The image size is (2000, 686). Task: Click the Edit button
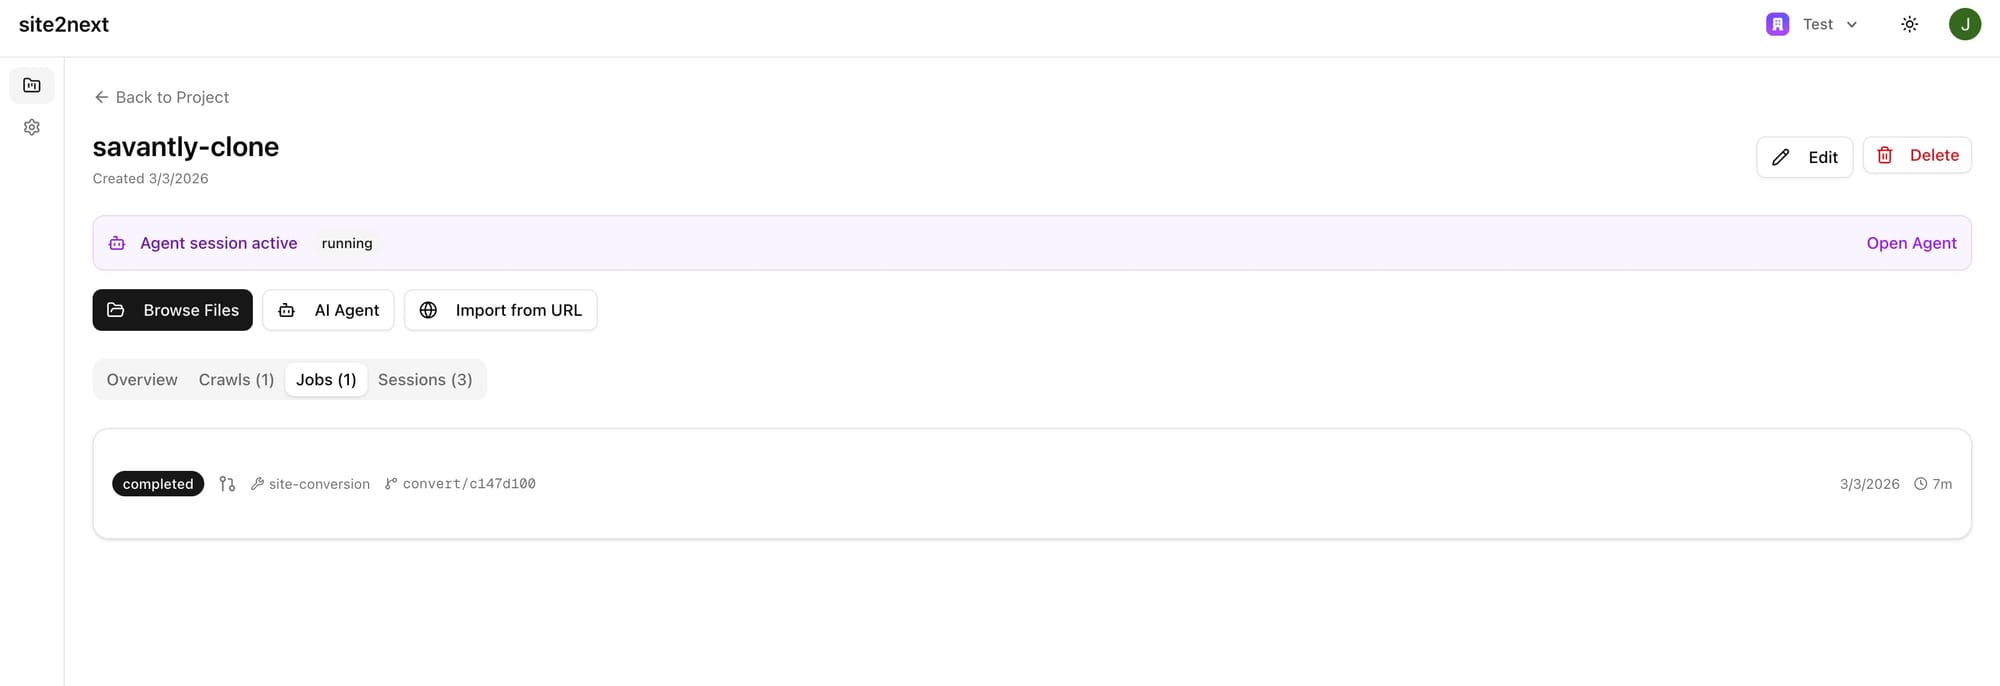point(1804,157)
